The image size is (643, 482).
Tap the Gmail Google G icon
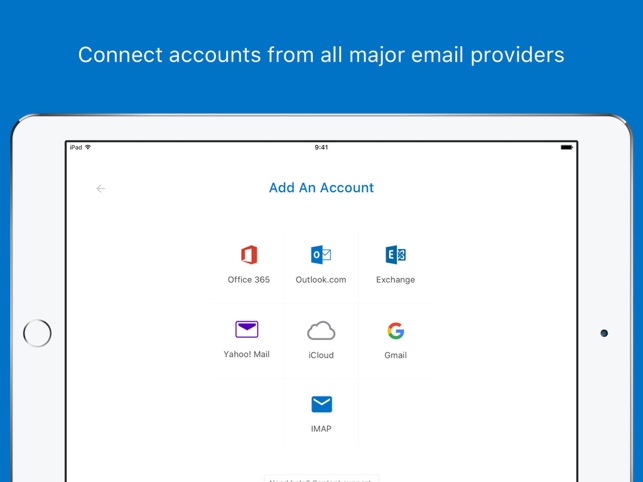pyautogui.click(x=396, y=331)
